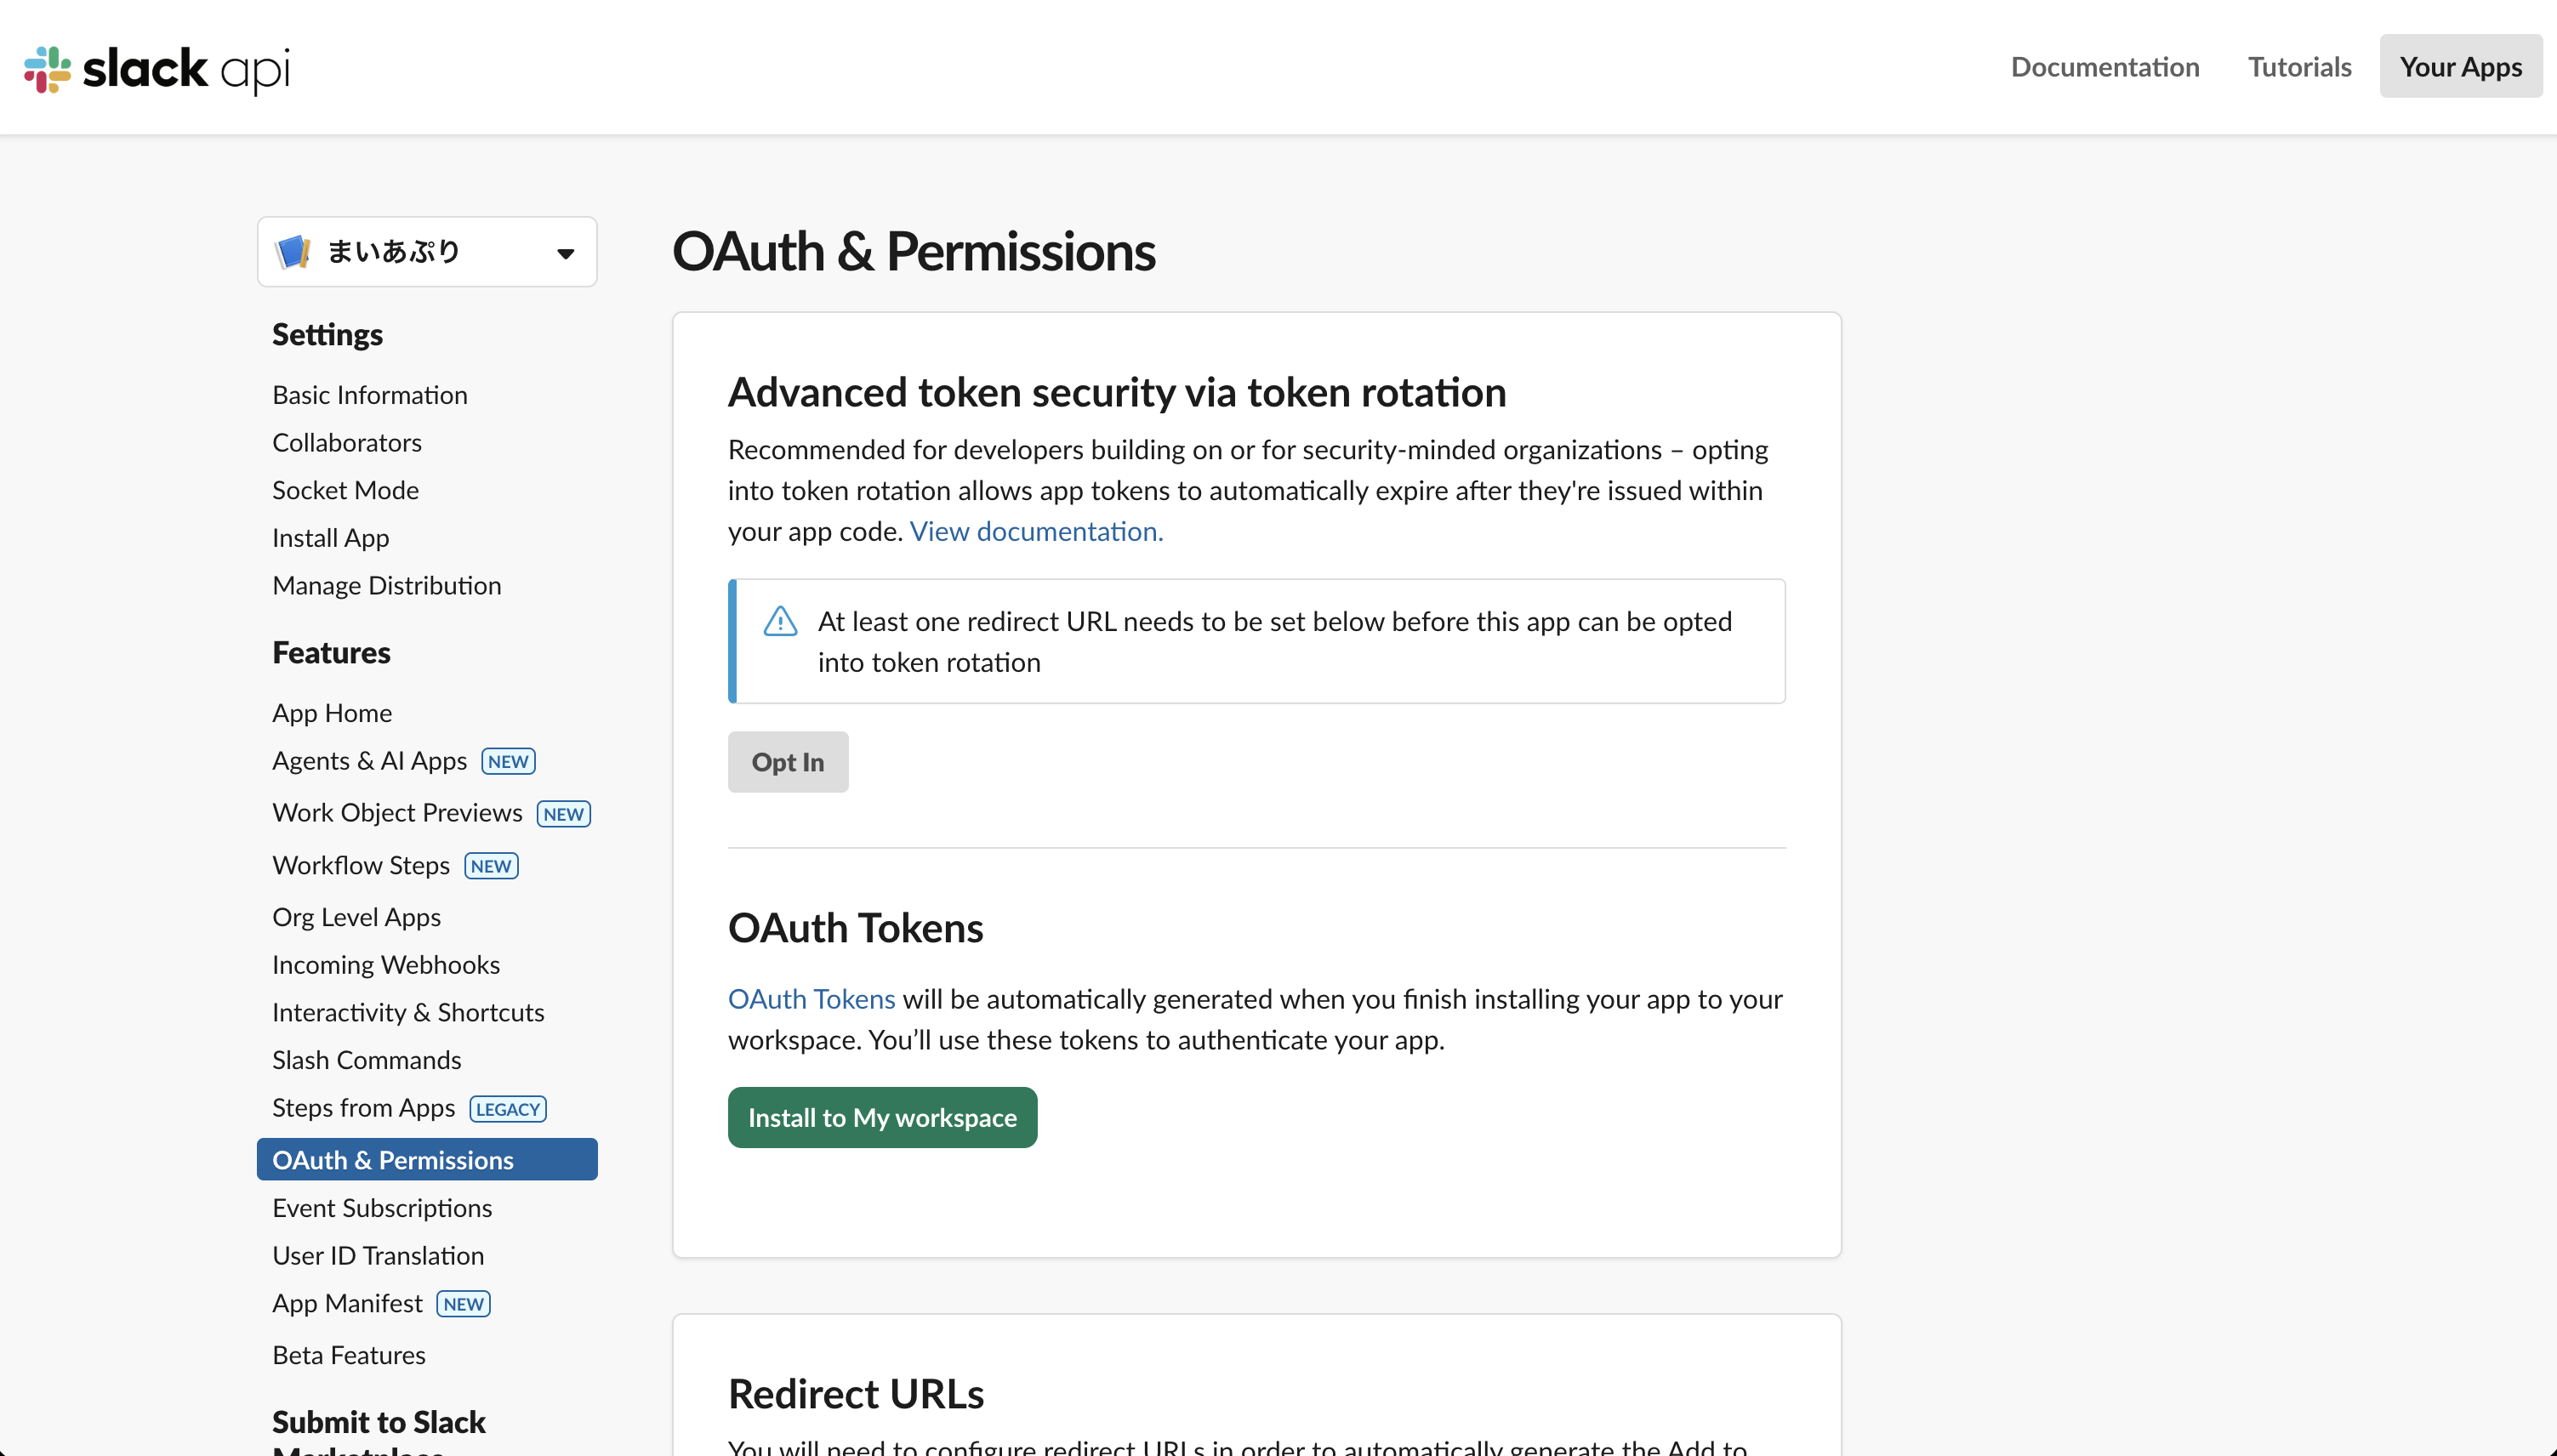2557x1456 pixels.
Task: Open the View documentation link
Action: point(1036,530)
